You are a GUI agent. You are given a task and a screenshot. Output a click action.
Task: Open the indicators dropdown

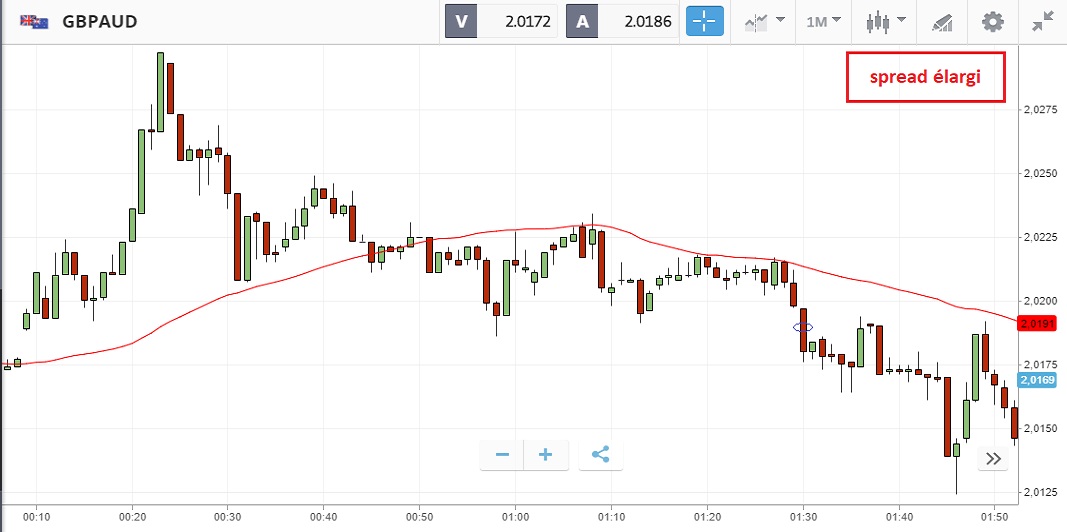coord(764,21)
